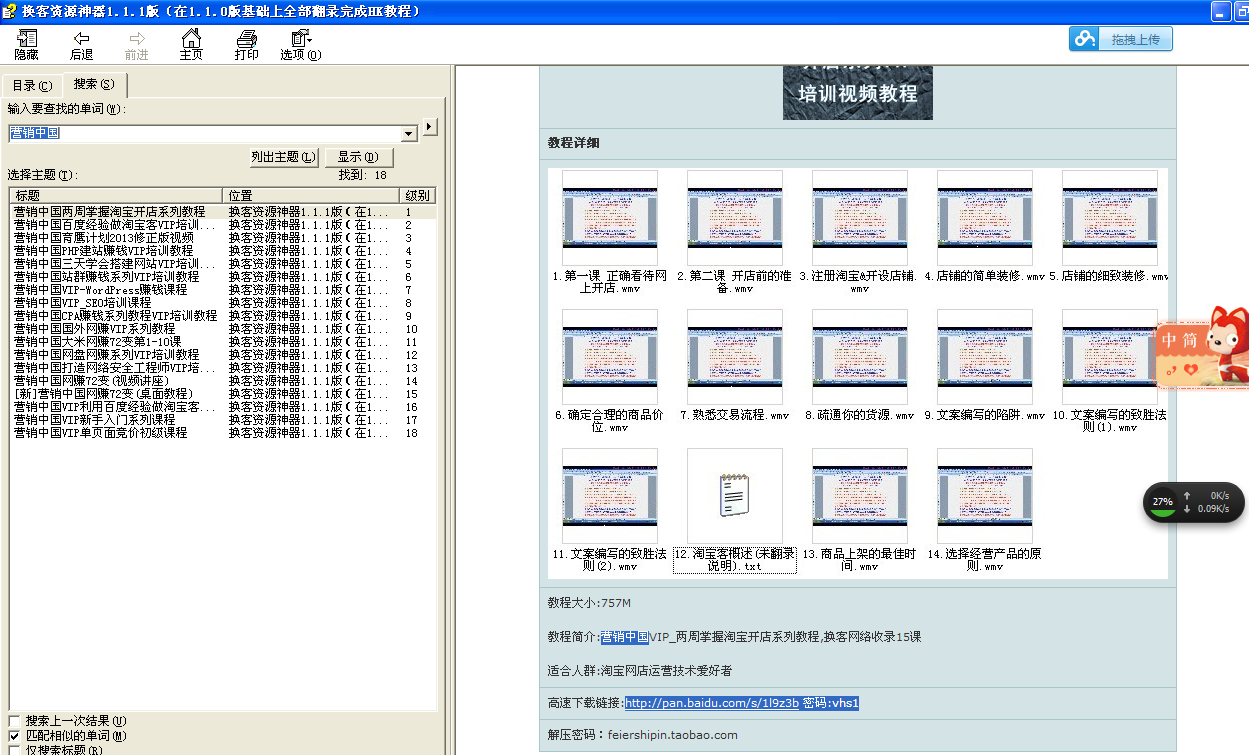
Task: Click the 中简 input method mascot widget
Action: [1202, 349]
